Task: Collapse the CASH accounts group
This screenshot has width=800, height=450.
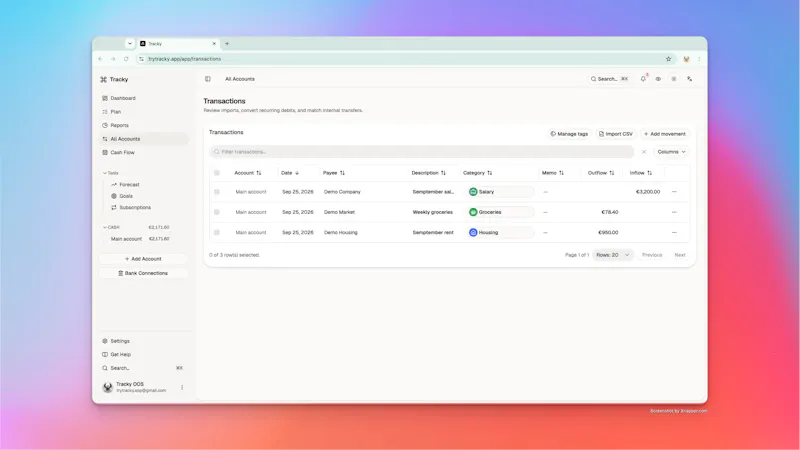Action: click(x=111, y=228)
